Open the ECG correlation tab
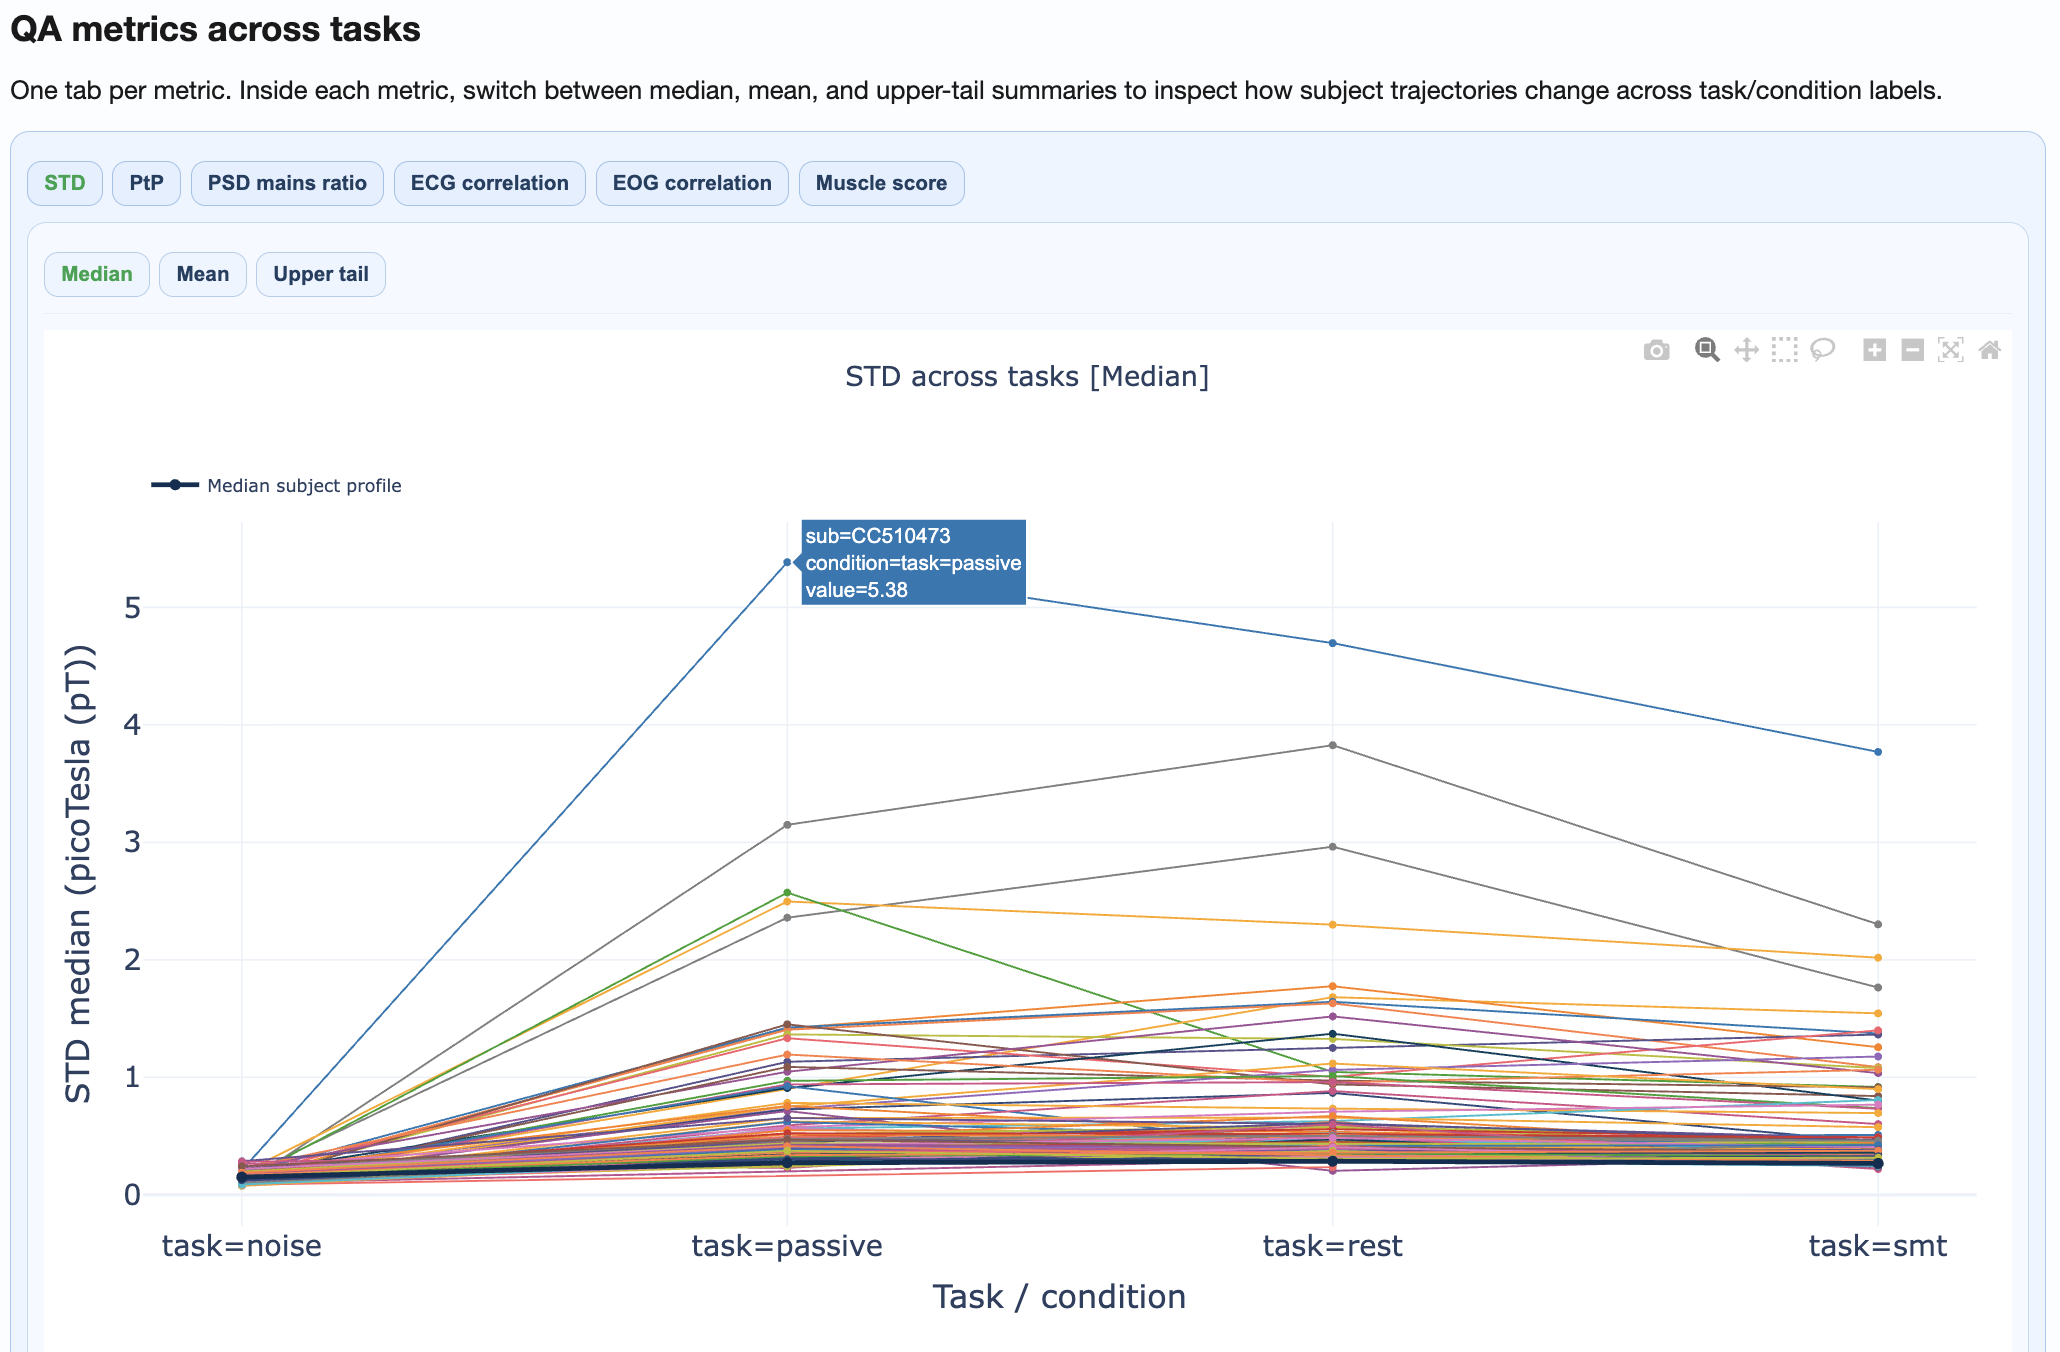2060x1352 pixels. (x=489, y=183)
